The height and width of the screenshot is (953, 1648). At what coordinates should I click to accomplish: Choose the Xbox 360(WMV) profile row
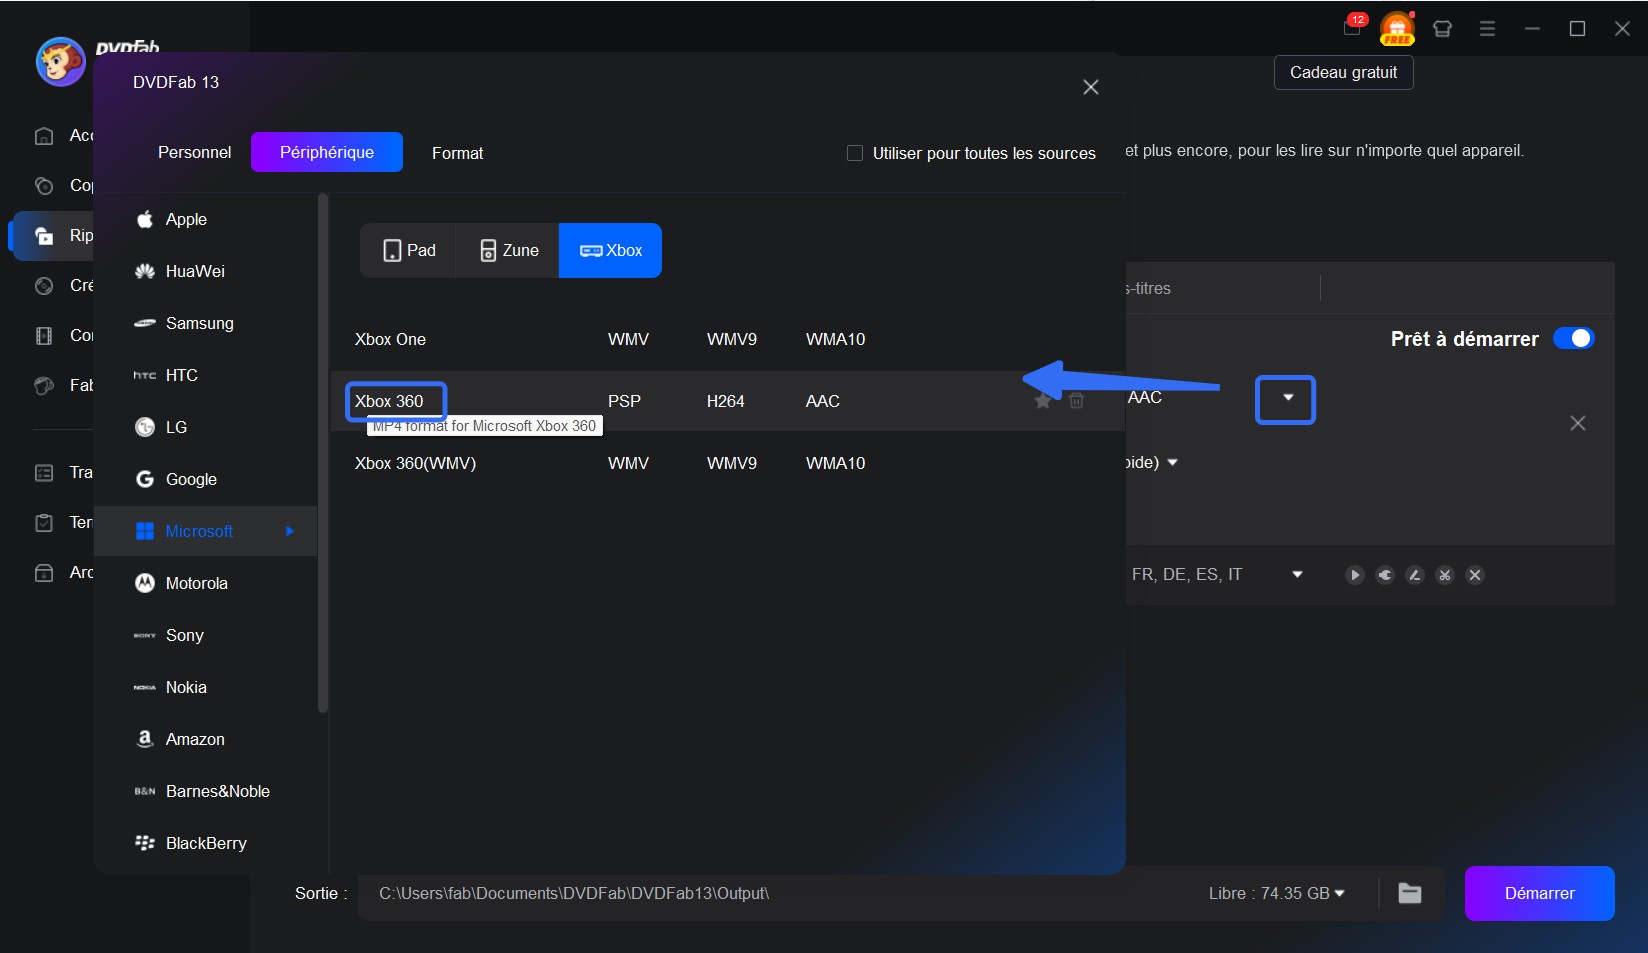[x=727, y=463]
